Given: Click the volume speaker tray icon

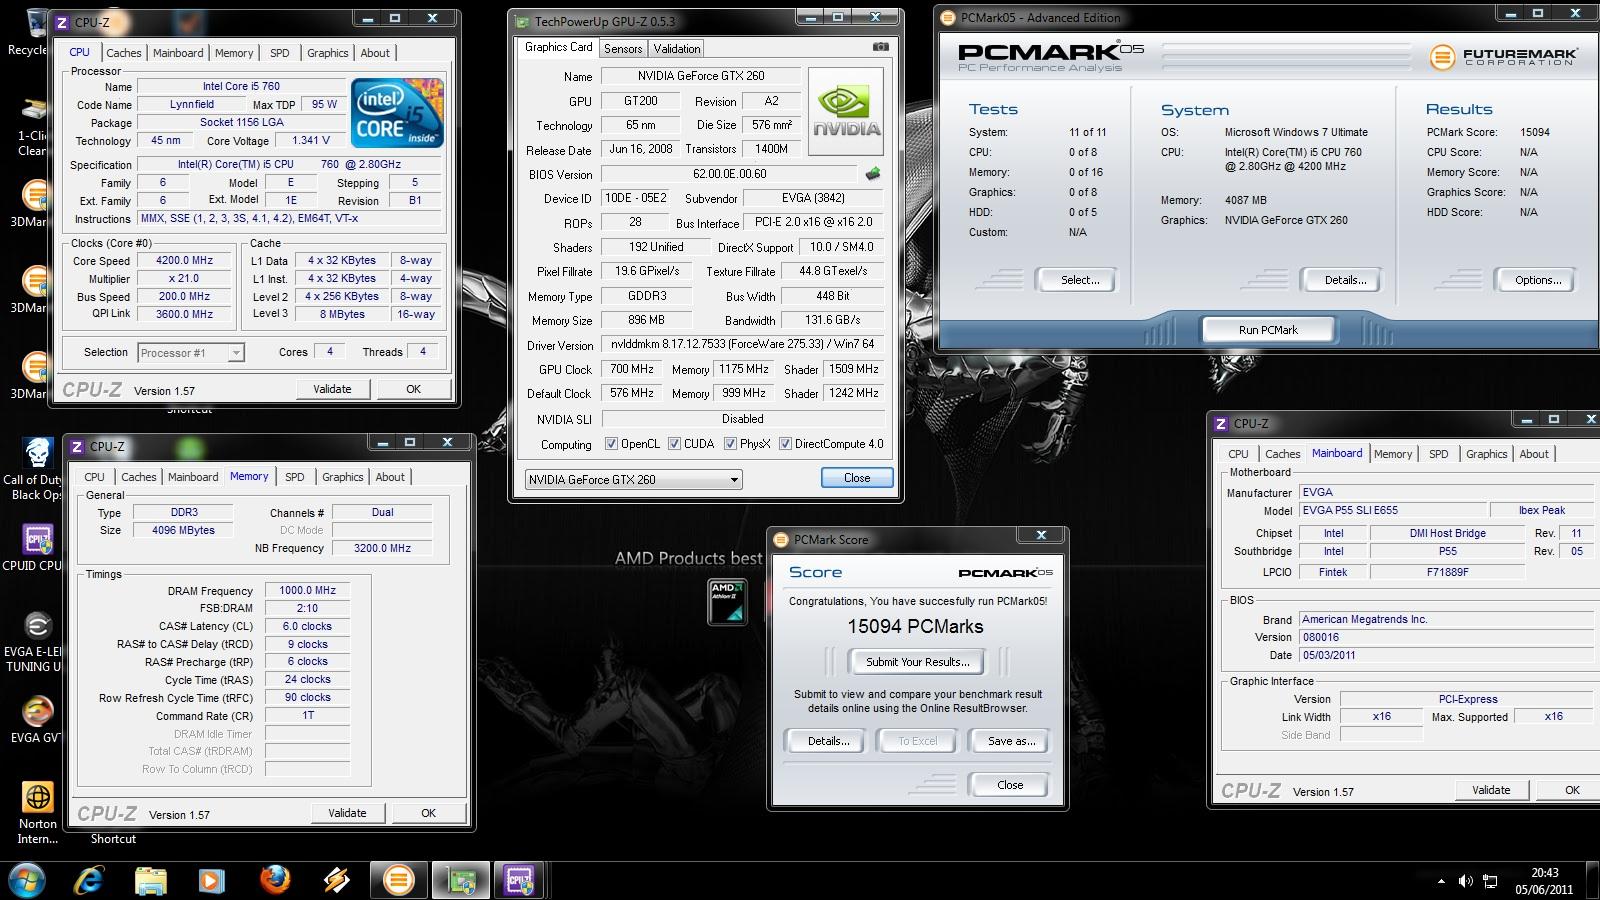Looking at the screenshot, I should [1465, 881].
